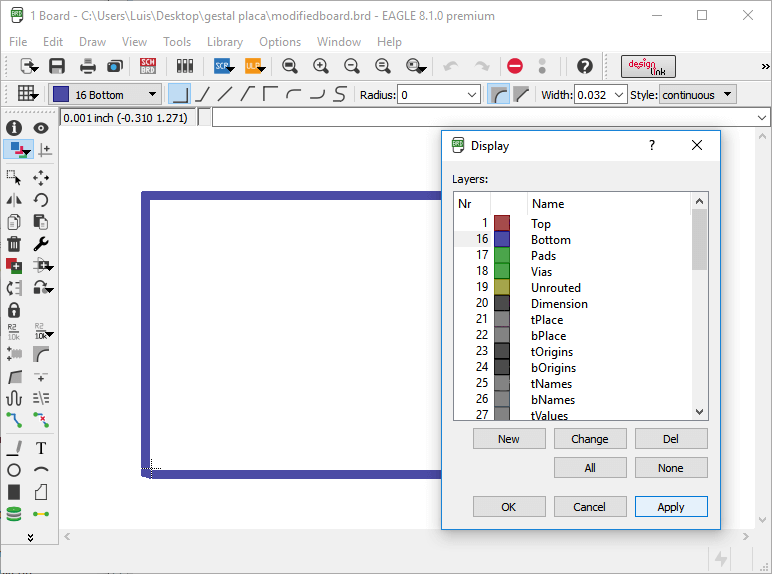
Task: Click the design link button
Action: [x=648, y=66]
